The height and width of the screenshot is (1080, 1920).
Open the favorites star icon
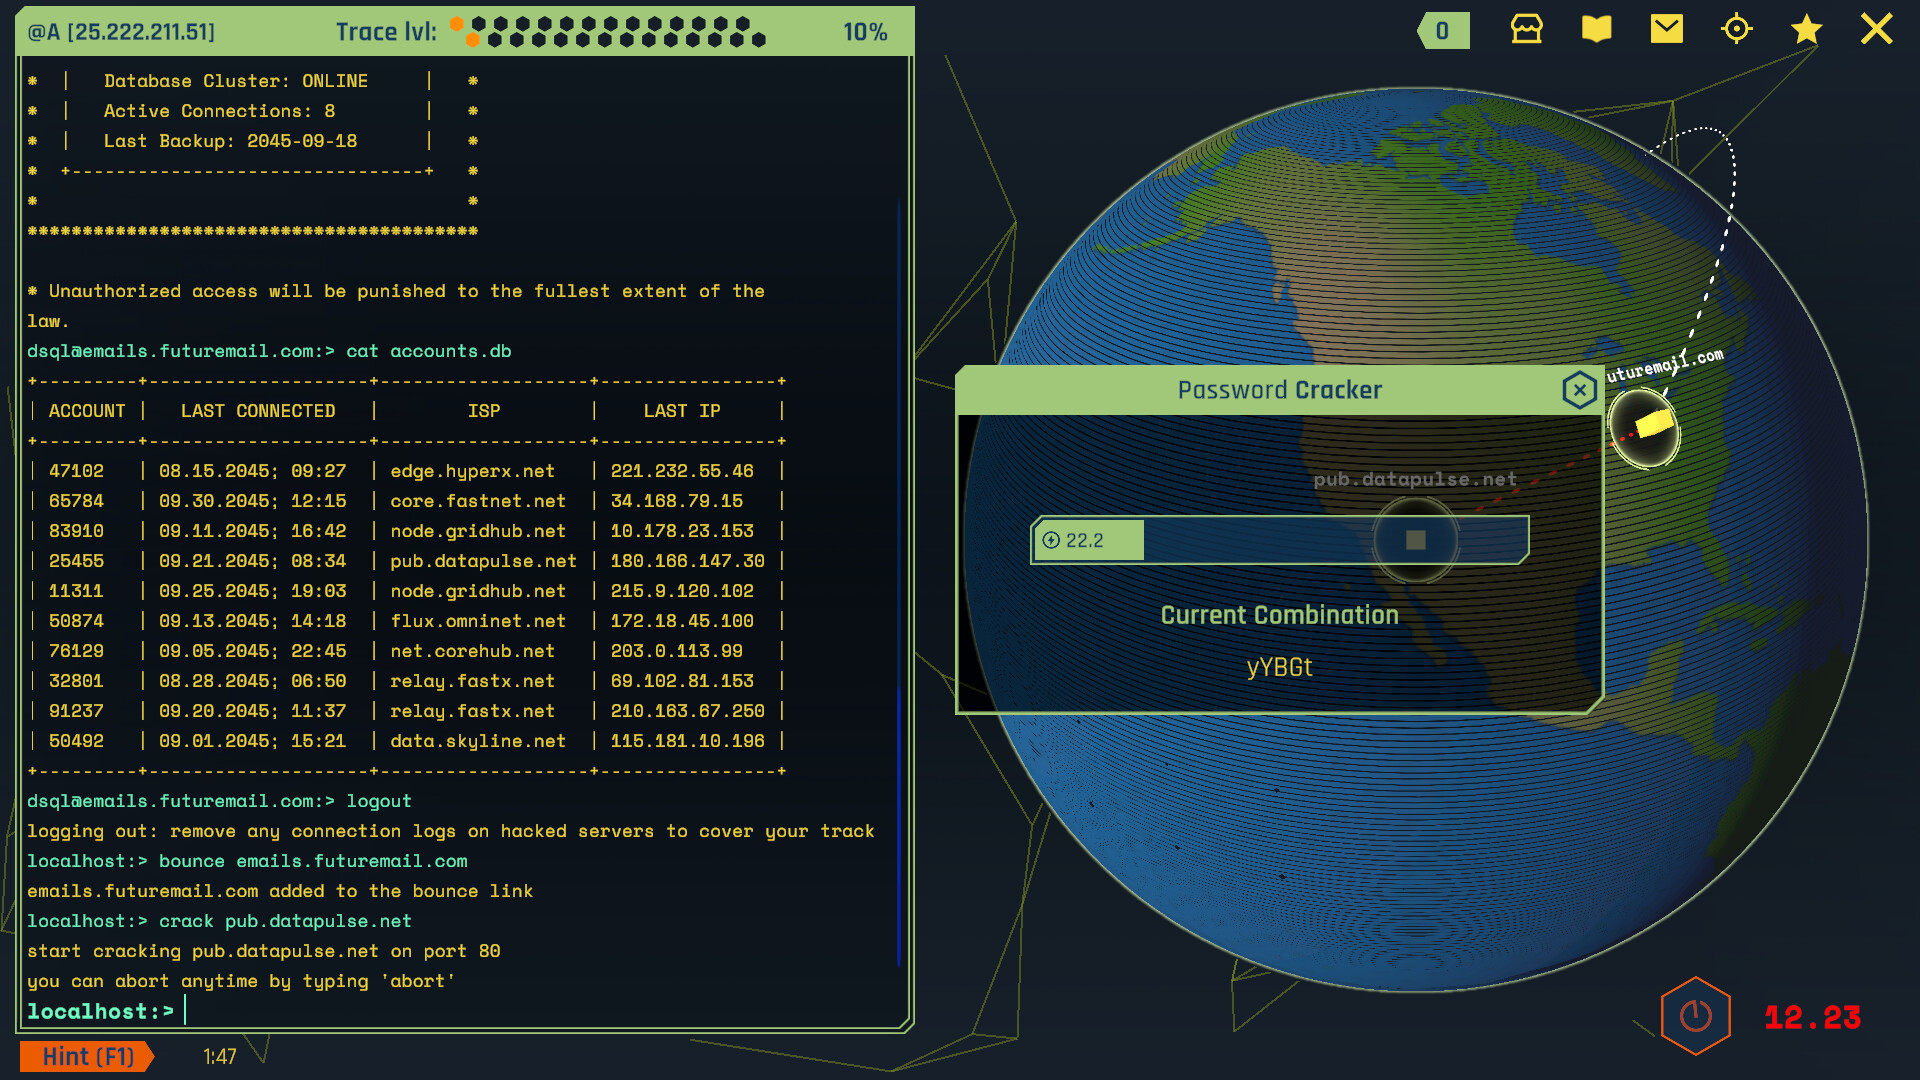coord(1806,30)
